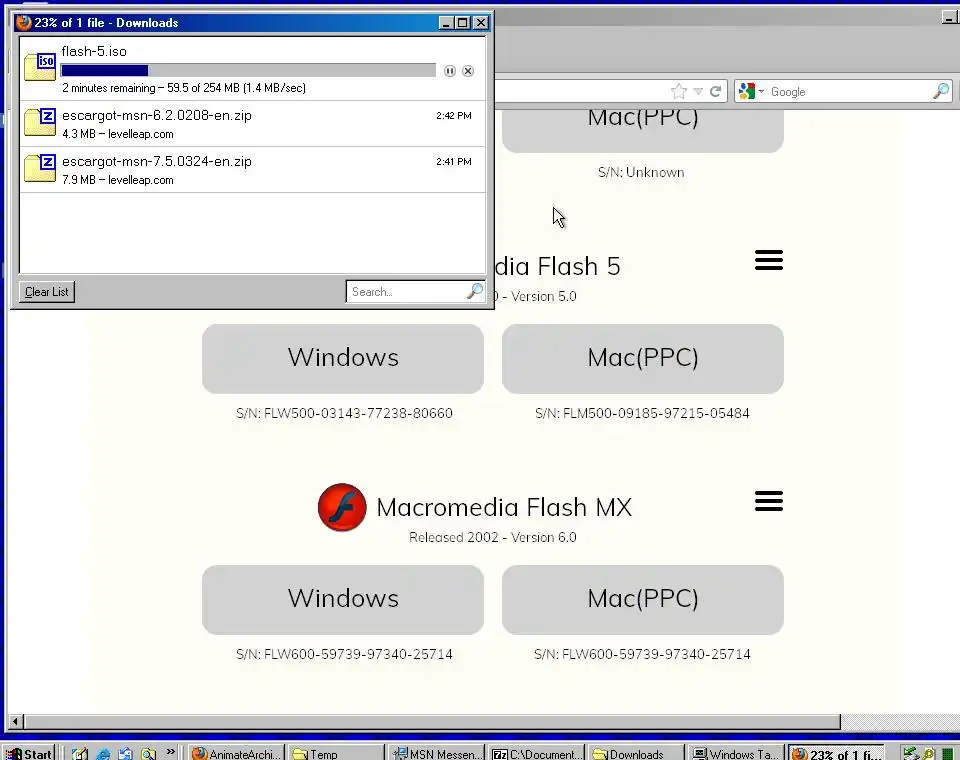Screen dimensions: 960x760
Task: Click the Clear List button
Action: [x=47, y=292]
